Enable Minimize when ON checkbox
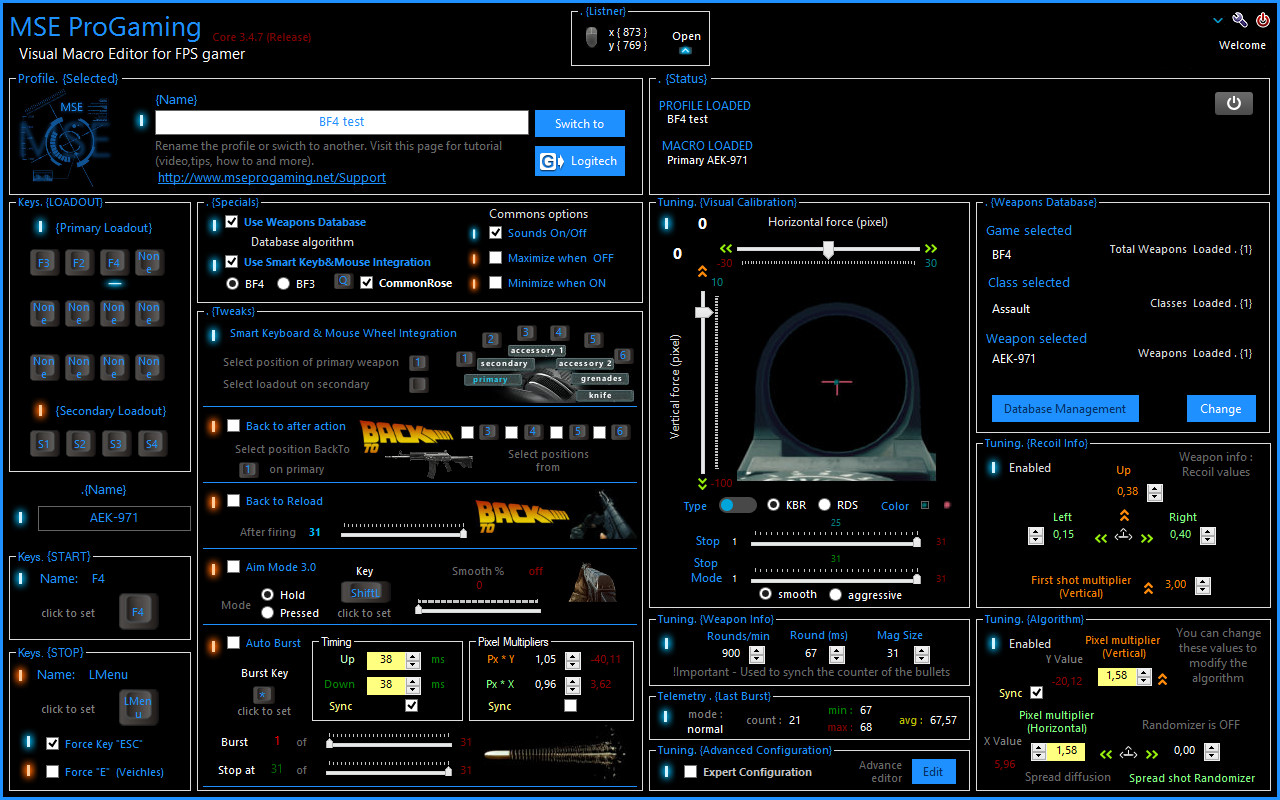This screenshot has width=1280, height=800. coord(496,283)
